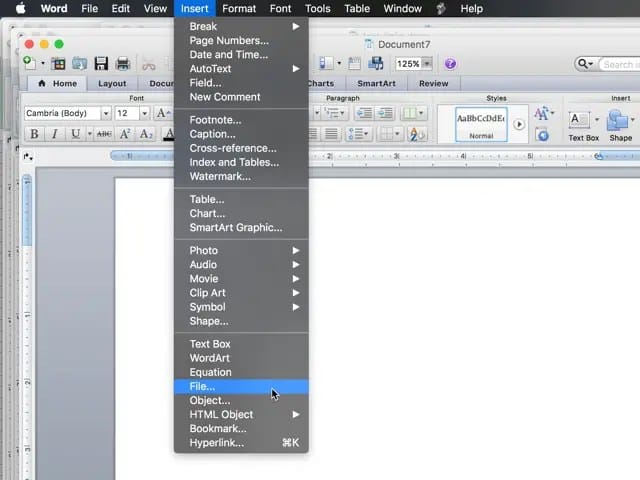Click the Cut scissors icon
The image size is (640, 480).
pos(149,64)
